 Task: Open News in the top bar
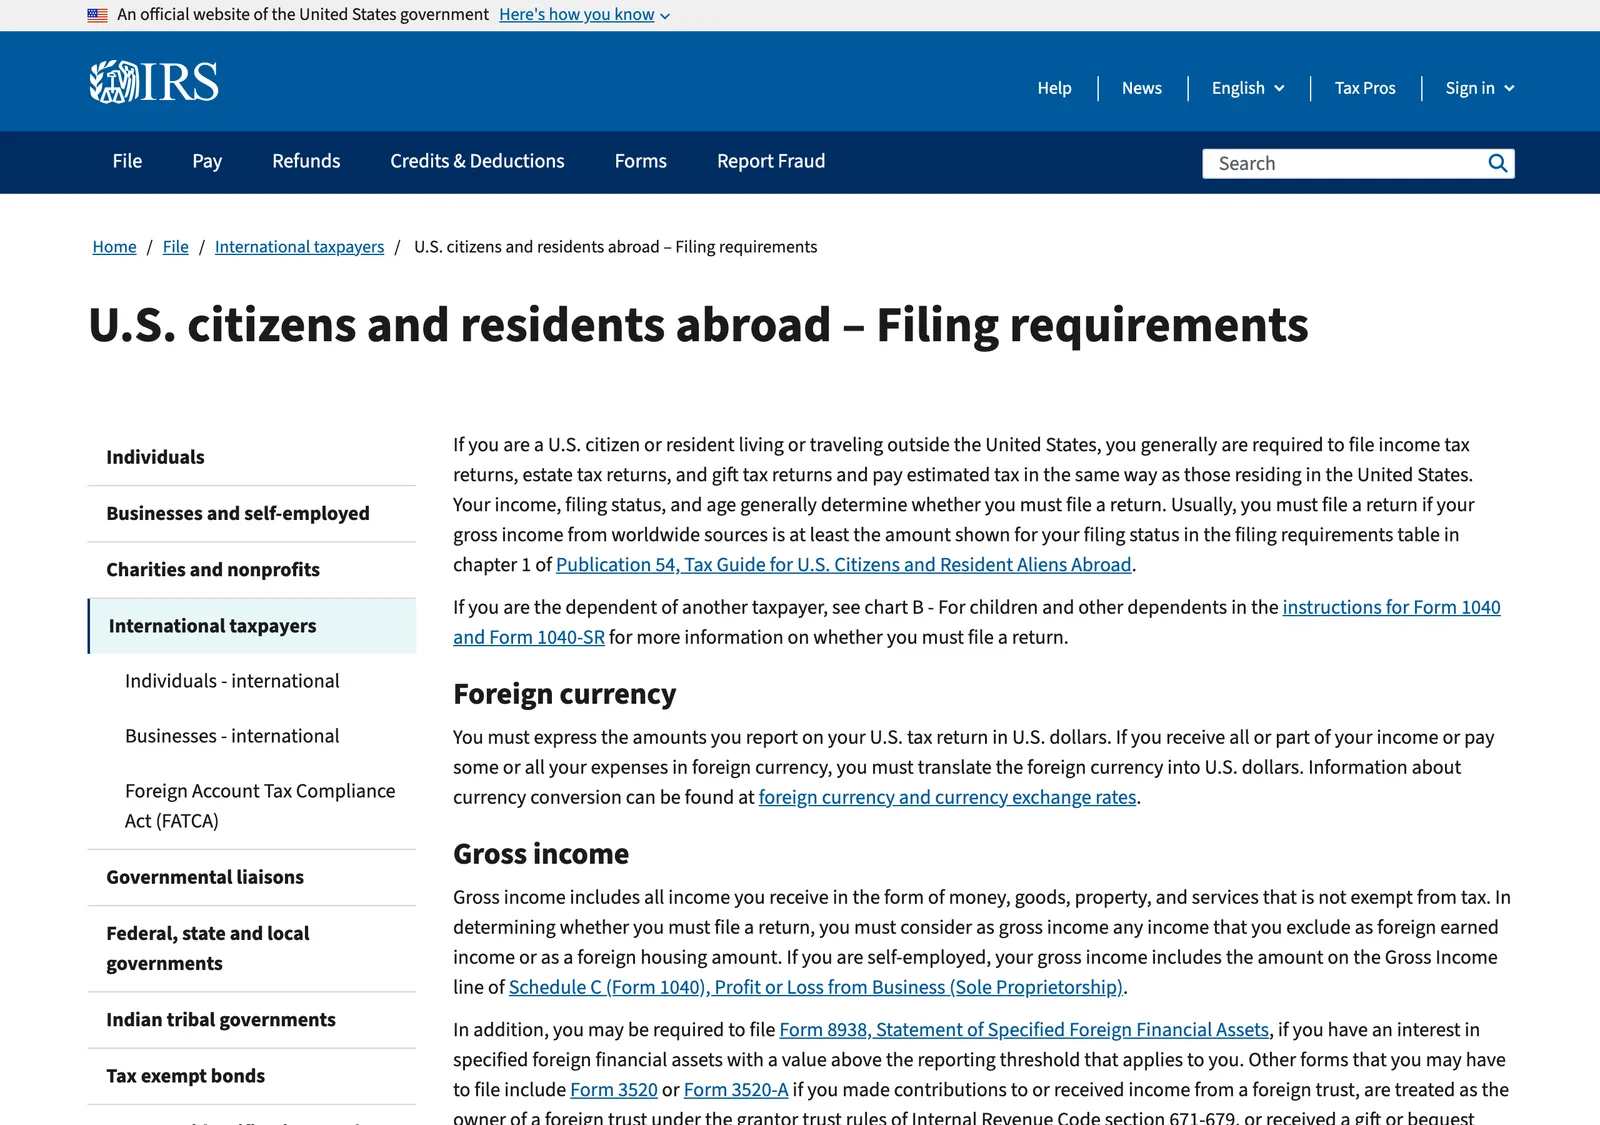pyautogui.click(x=1142, y=88)
